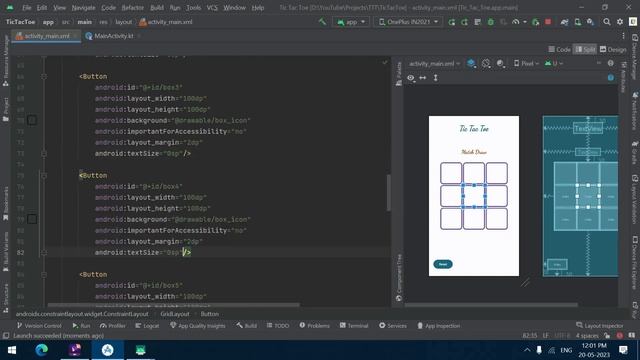
Task: Click gutter drawable preview for box4 background
Action: (x=32, y=220)
